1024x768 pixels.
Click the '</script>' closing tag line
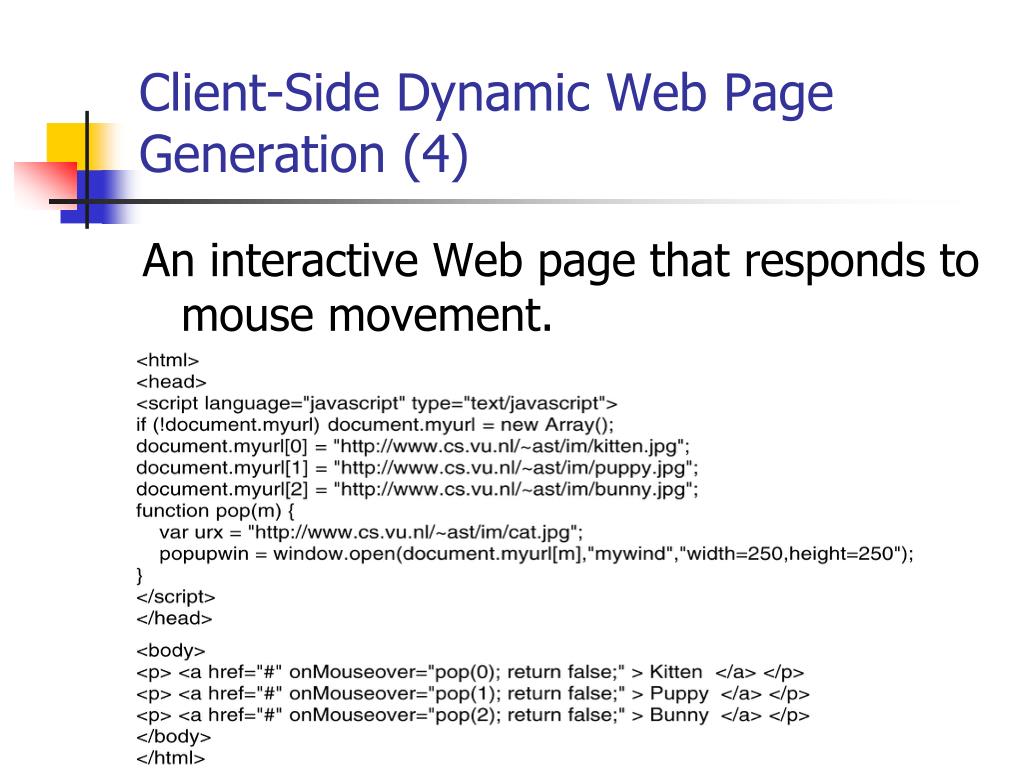coord(176,597)
